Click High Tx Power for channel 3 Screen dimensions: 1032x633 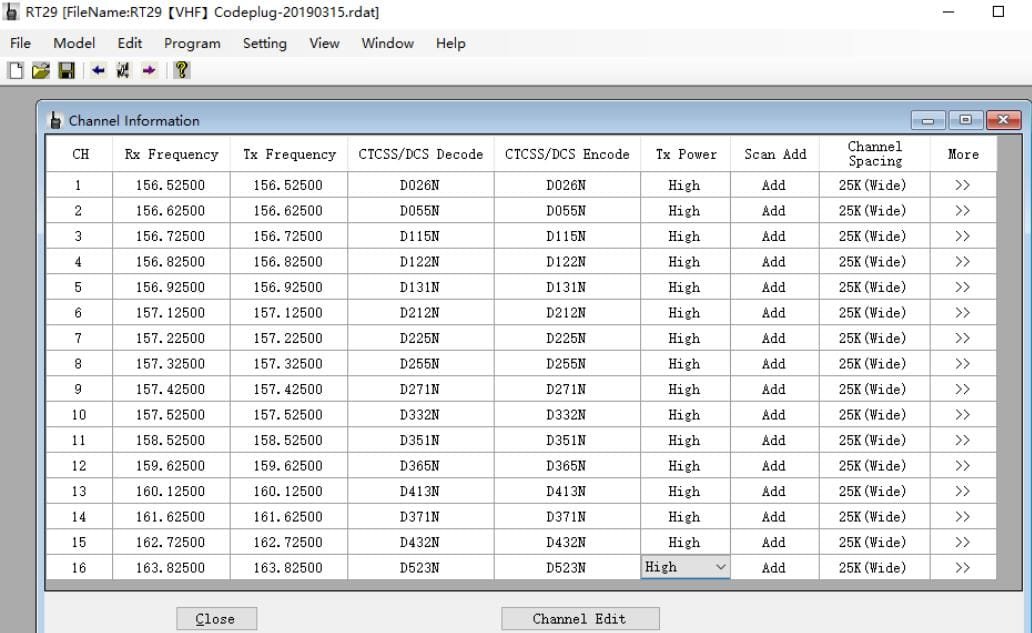pos(685,236)
